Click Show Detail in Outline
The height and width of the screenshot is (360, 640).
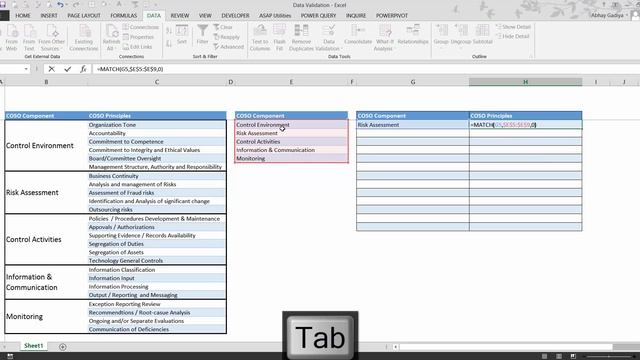pyautogui.click(x=513, y=27)
